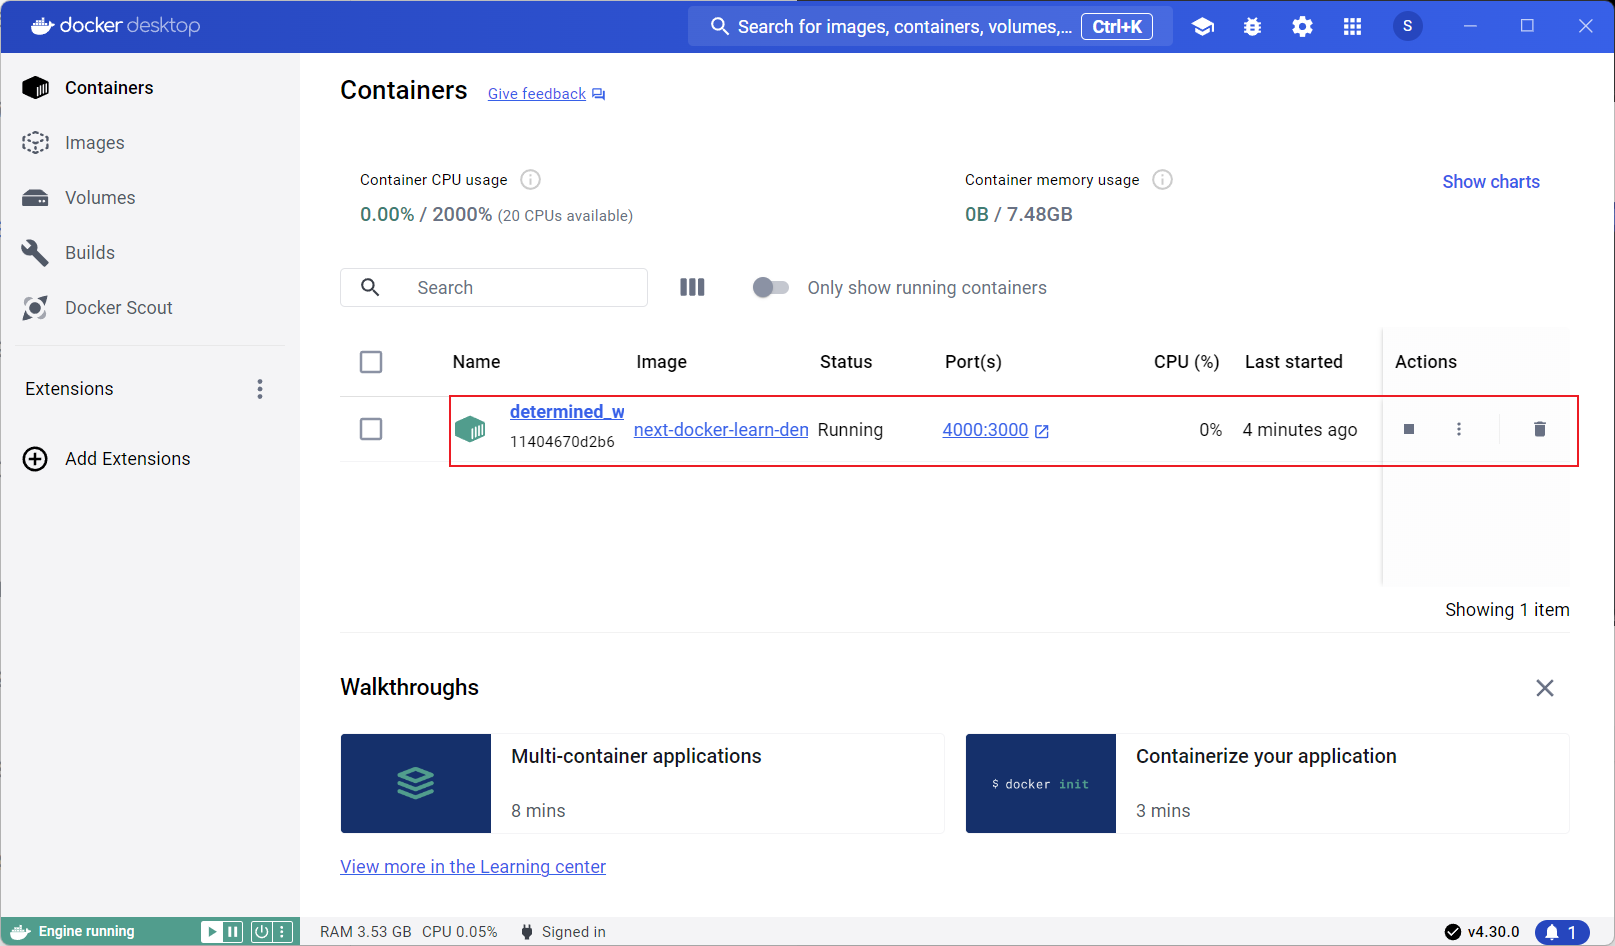Open more actions menu for the container
Screen dimensions: 1615x946
click(1458, 429)
